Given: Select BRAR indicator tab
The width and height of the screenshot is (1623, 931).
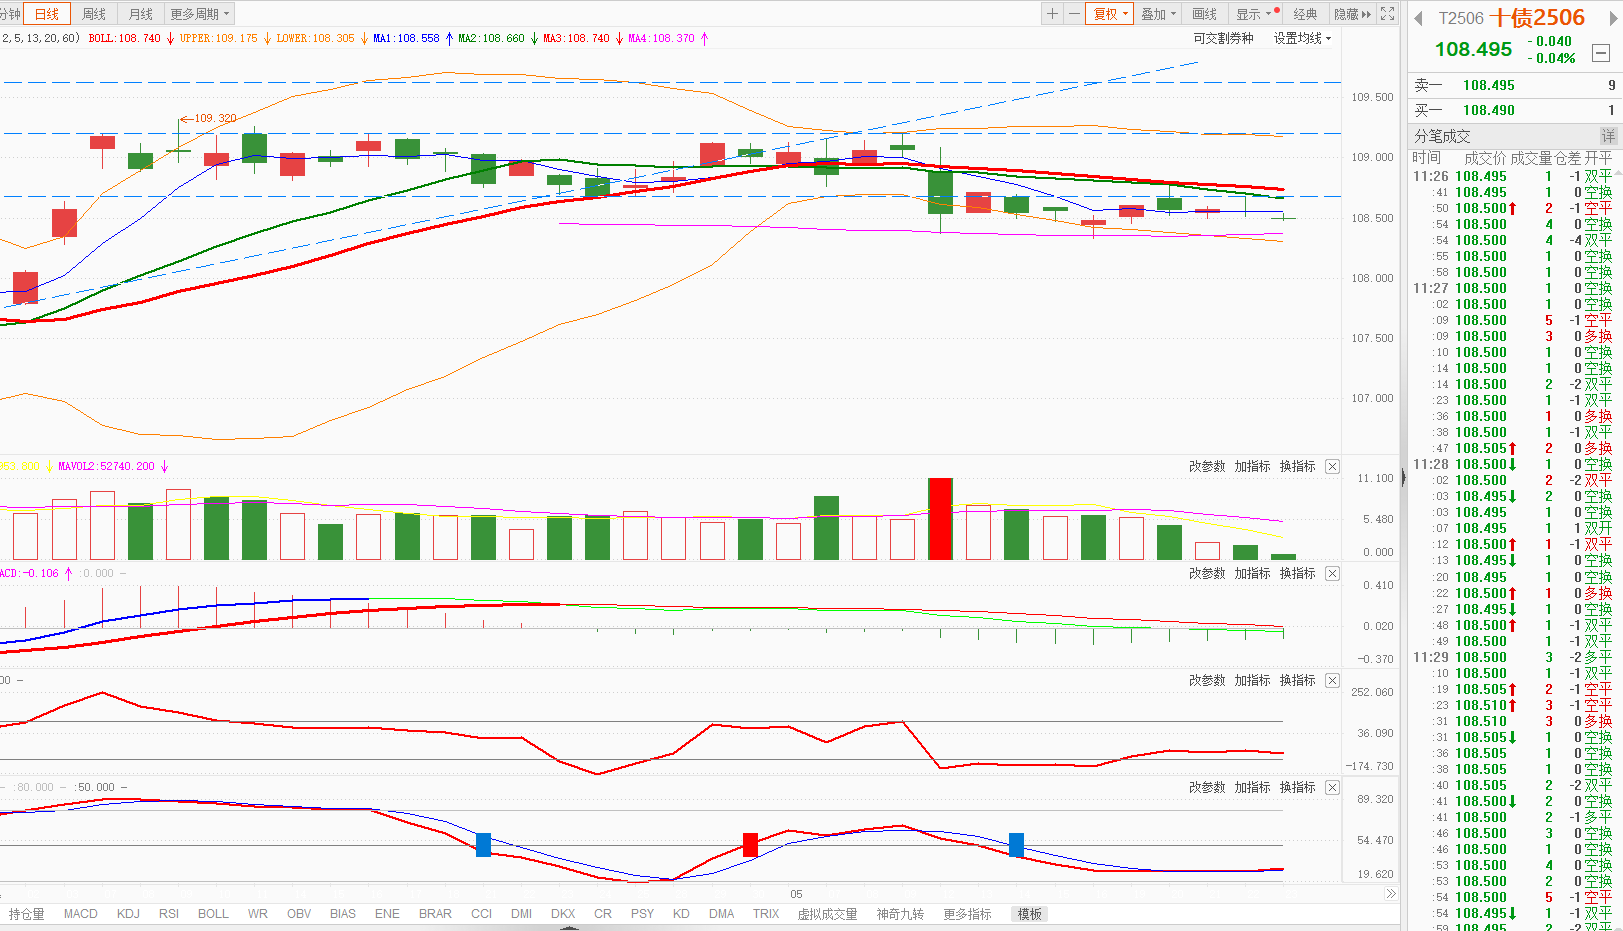Looking at the screenshot, I should pos(435,914).
